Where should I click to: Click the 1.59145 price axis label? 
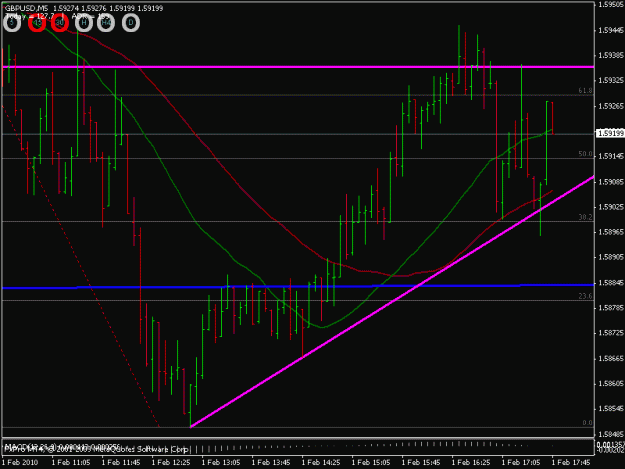611,156
